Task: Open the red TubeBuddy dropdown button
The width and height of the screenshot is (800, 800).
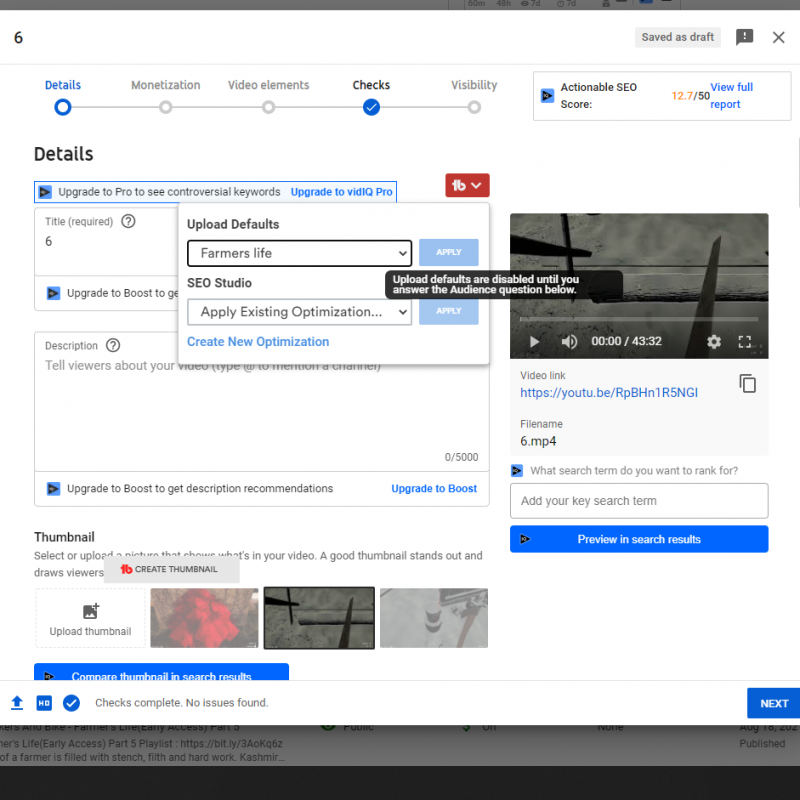Action: click(x=467, y=185)
